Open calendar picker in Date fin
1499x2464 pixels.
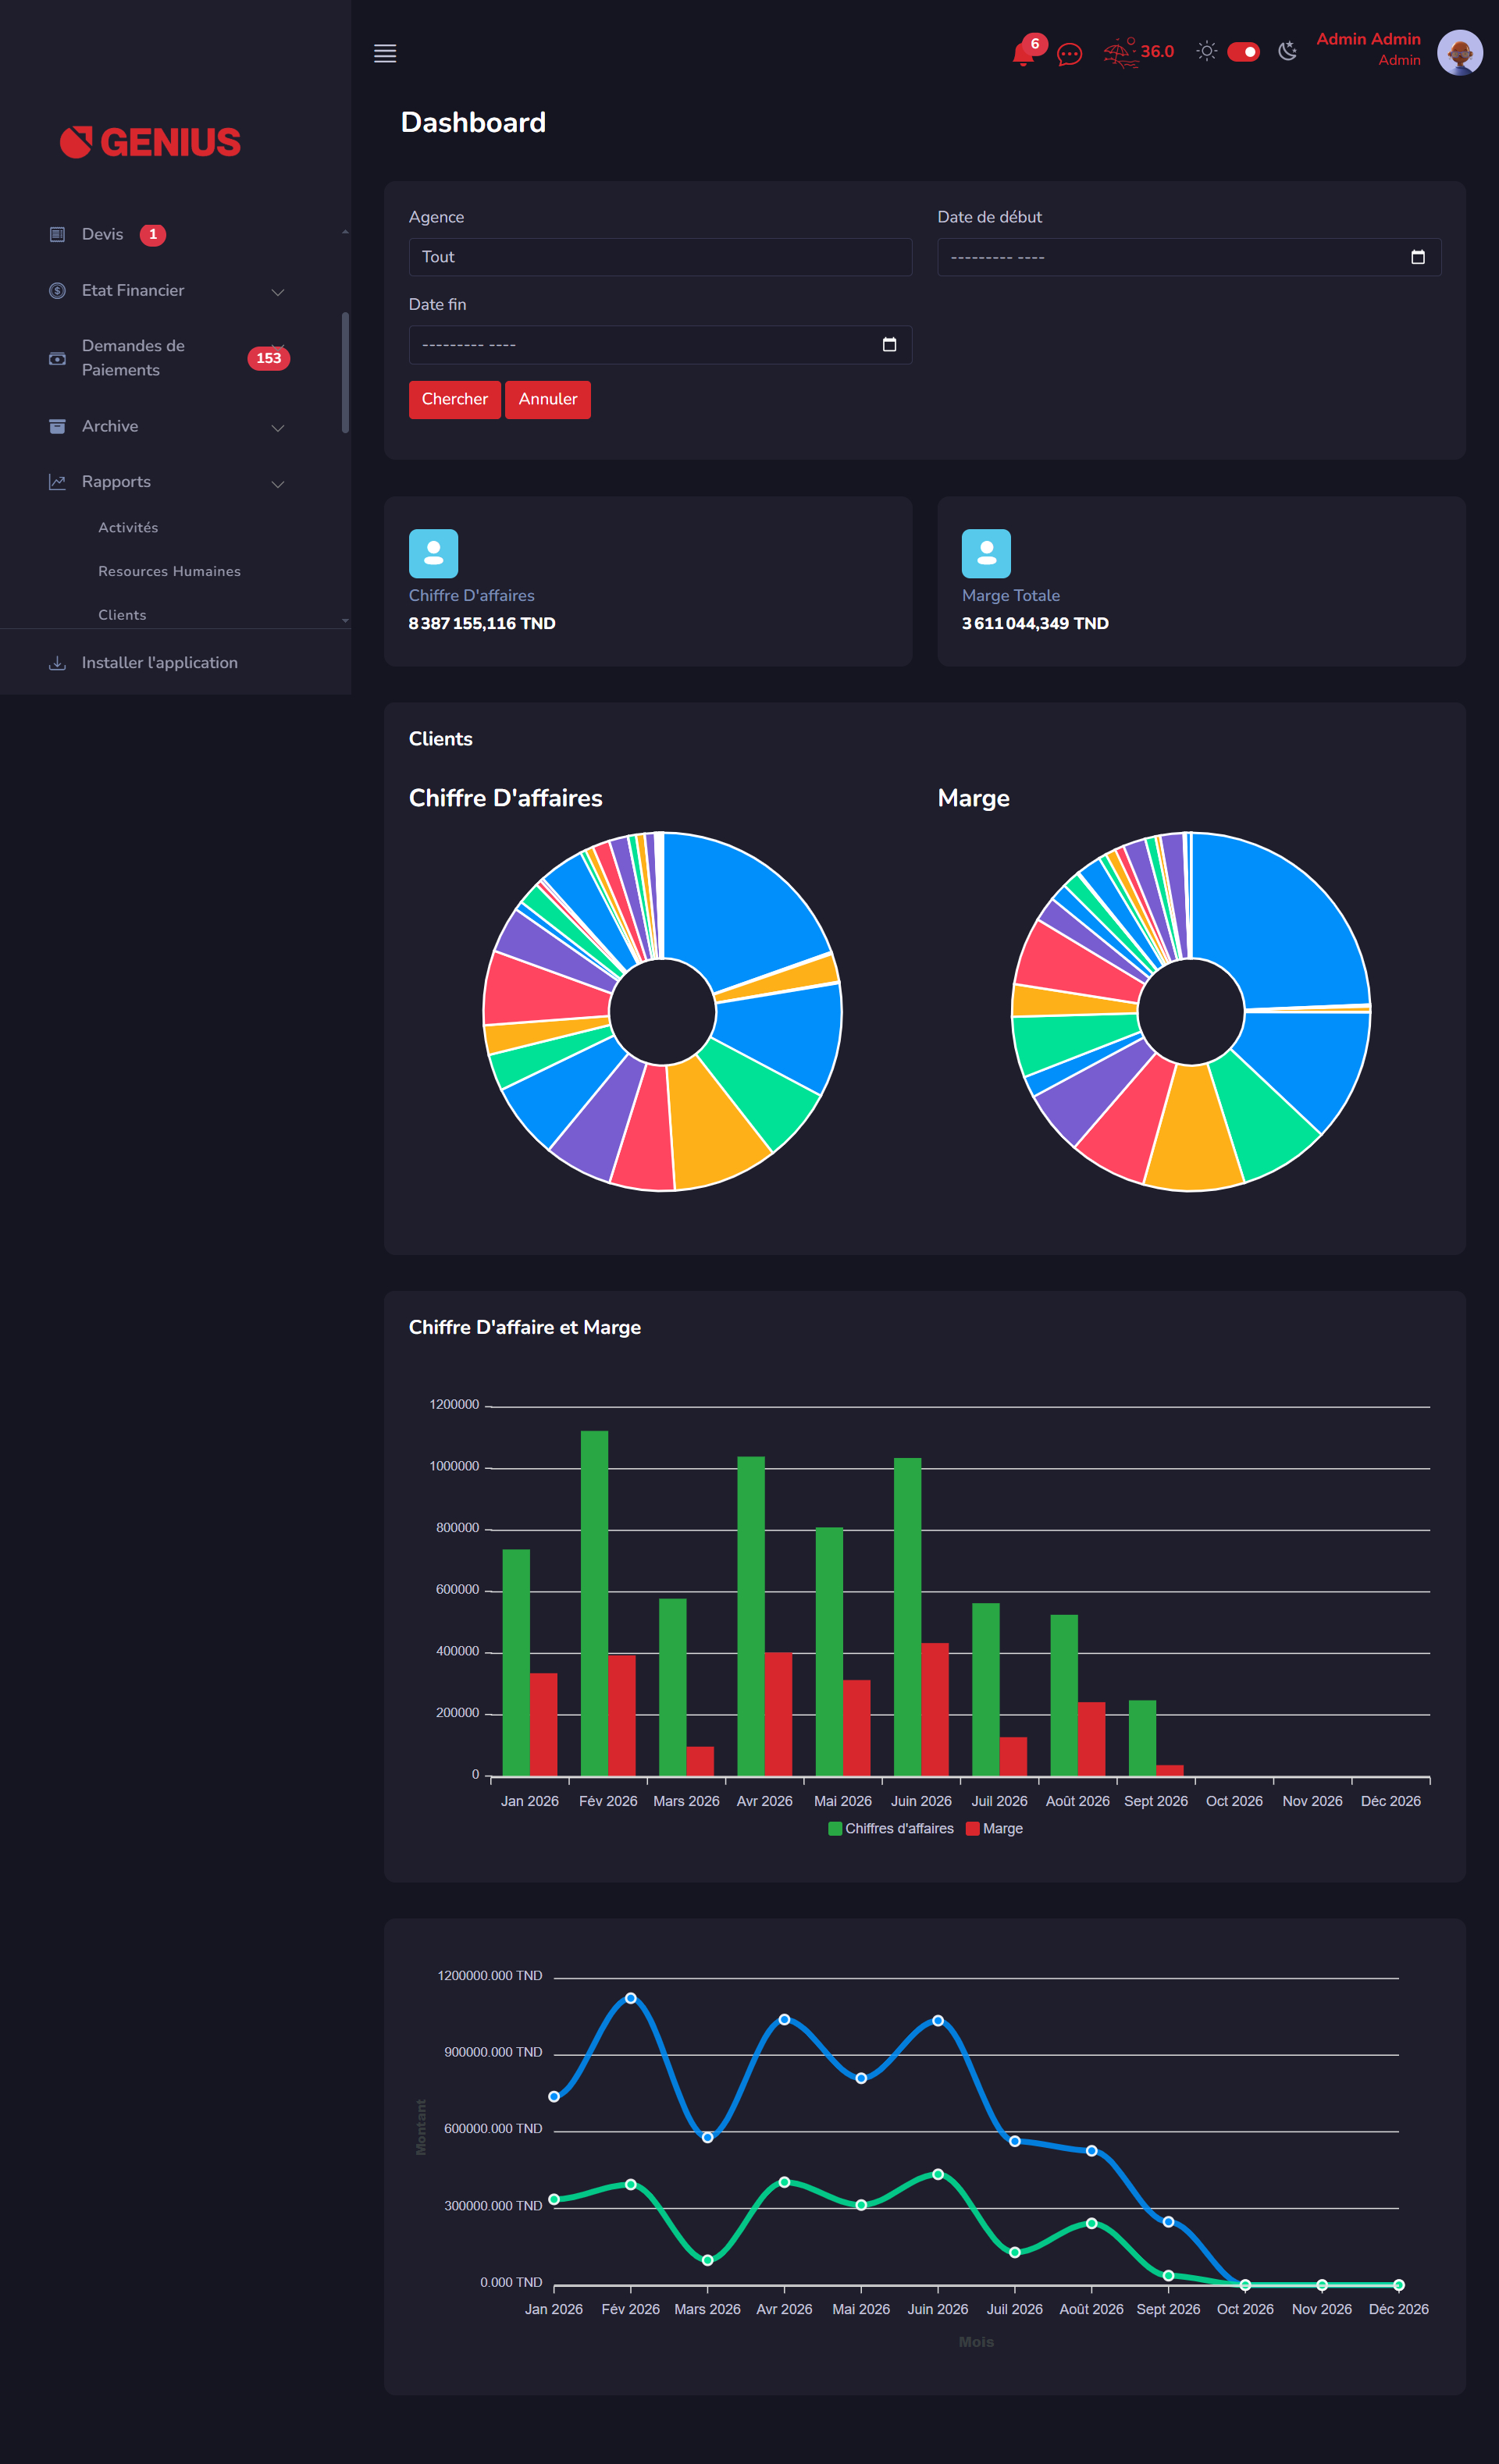889,345
